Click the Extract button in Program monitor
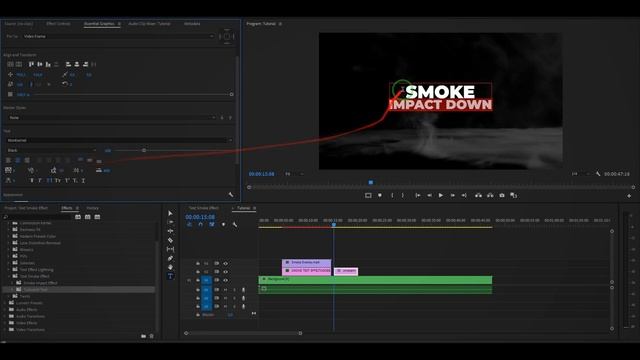 coord(490,196)
